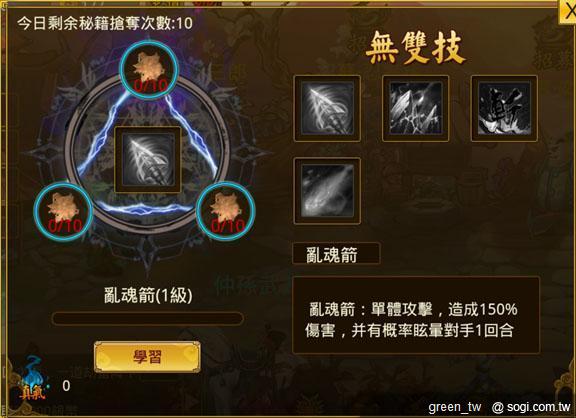The width and height of the screenshot is (576, 418).
Task: Click the 無雙技 title heading
Action: (415, 48)
